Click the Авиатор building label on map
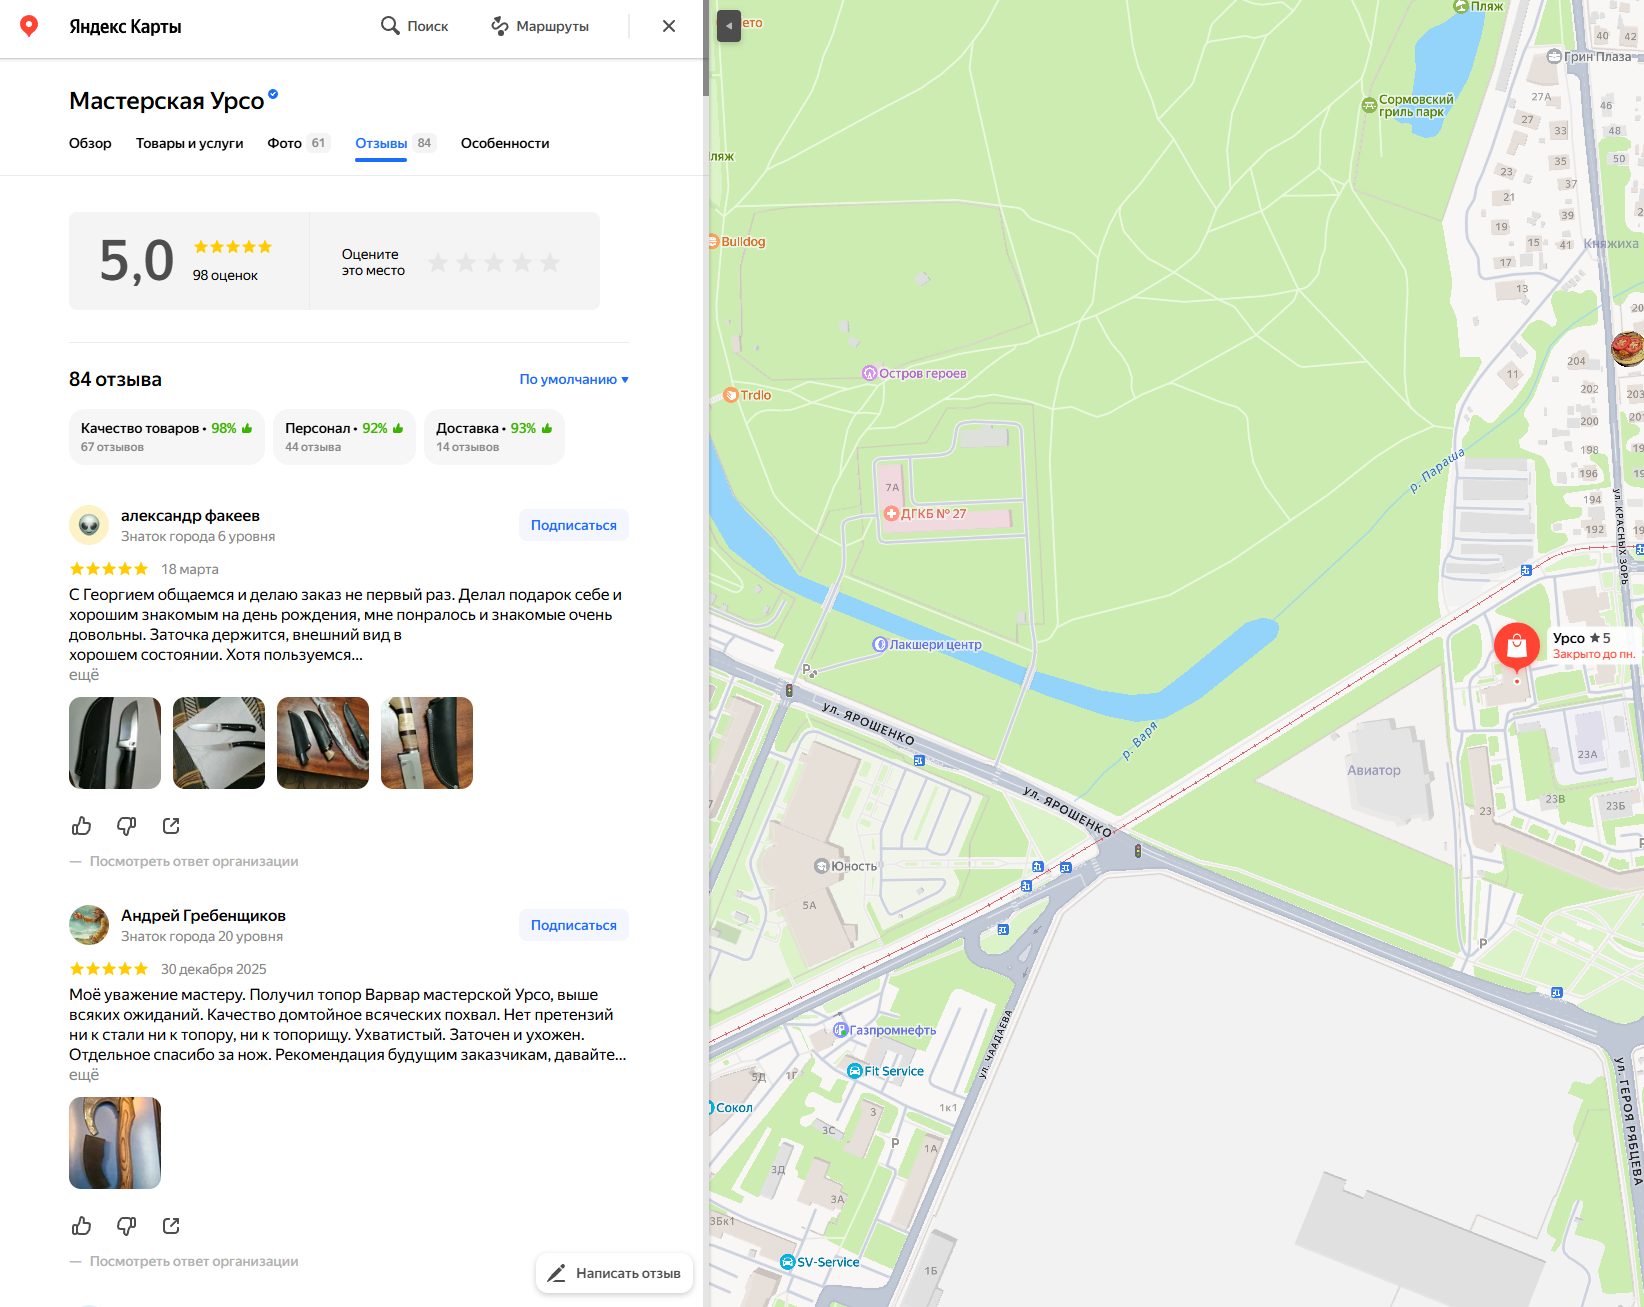This screenshot has height=1307, width=1644. click(x=1374, y=770)
